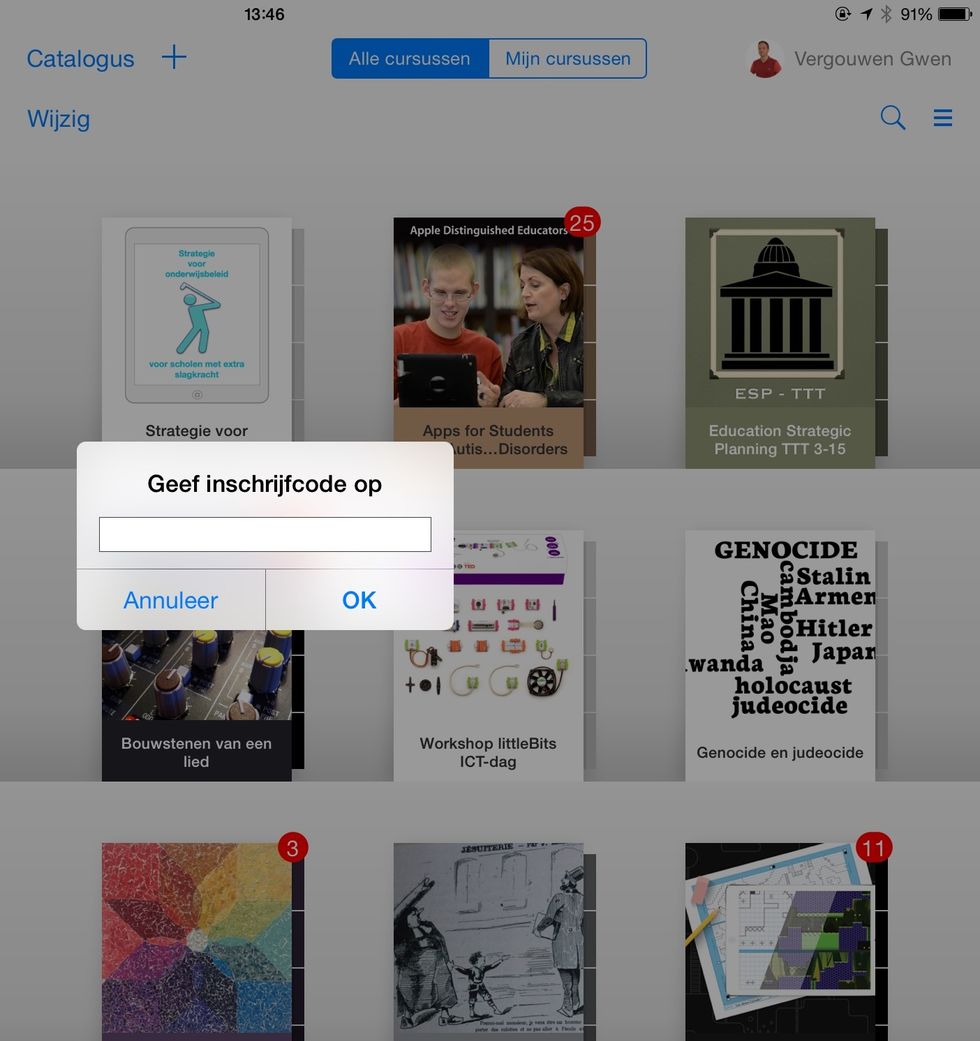Viewport: 980px width, 1041px height.
Task: Tap the Vergouwen Gwen profile picture
Action: click(765, 59)
